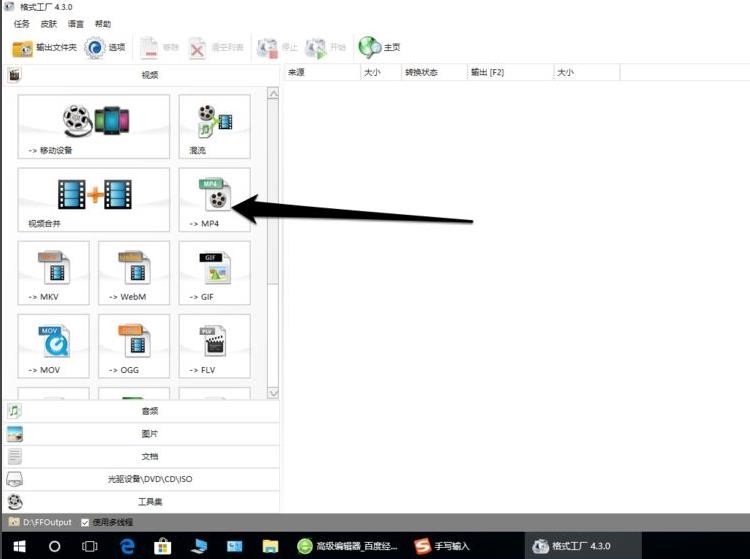Open Microsoft Store from taskbar
This screenshot has height=559, width=750.
[x=163, y=546]
